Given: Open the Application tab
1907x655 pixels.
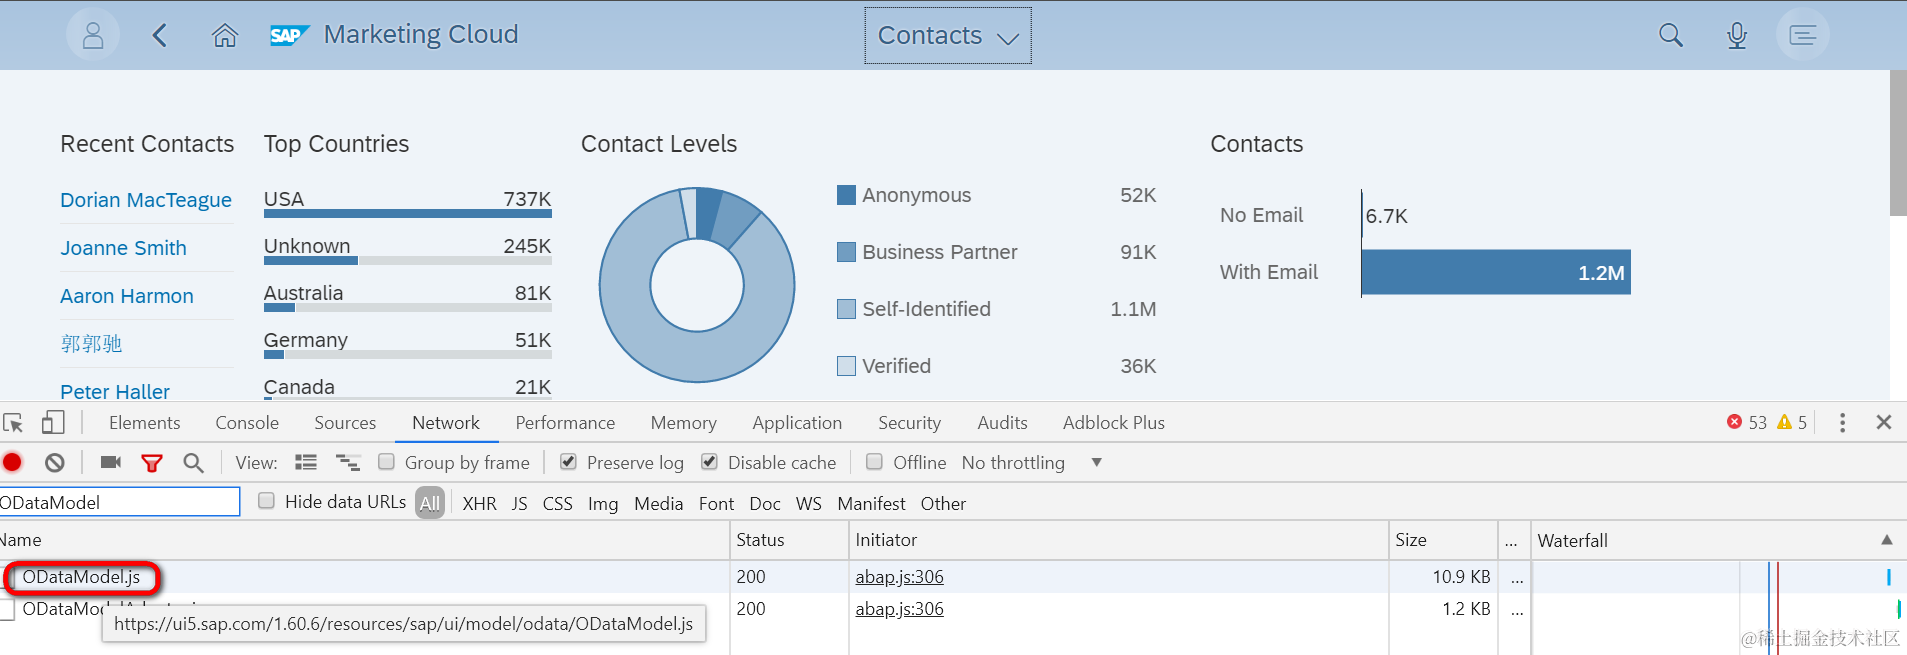Looking at the screenshot, I should [797, 423].
